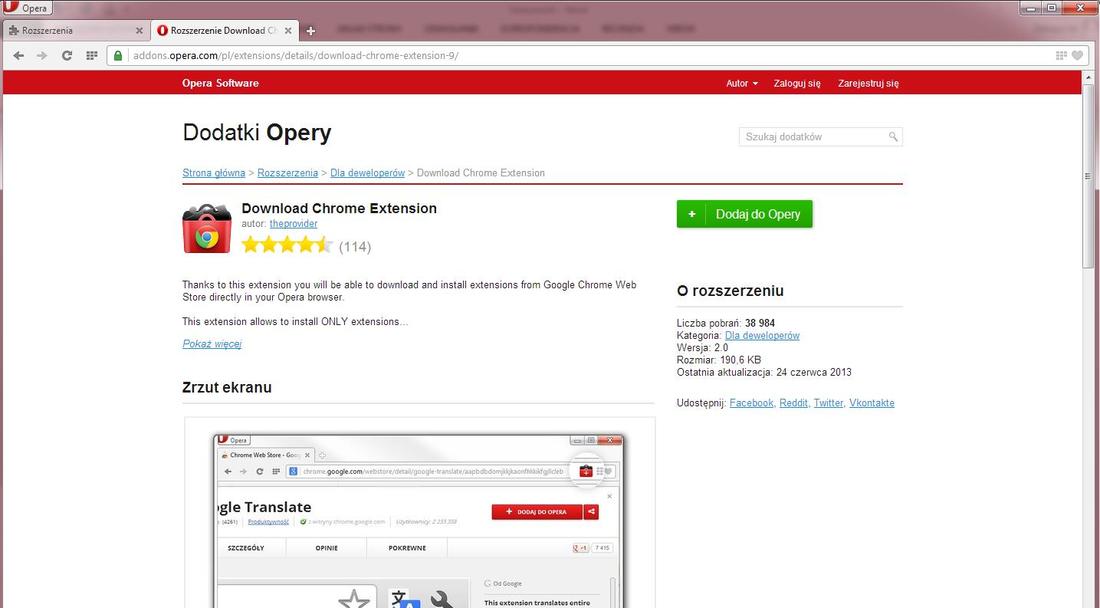Expand description with Pokaż więcej

212,344
